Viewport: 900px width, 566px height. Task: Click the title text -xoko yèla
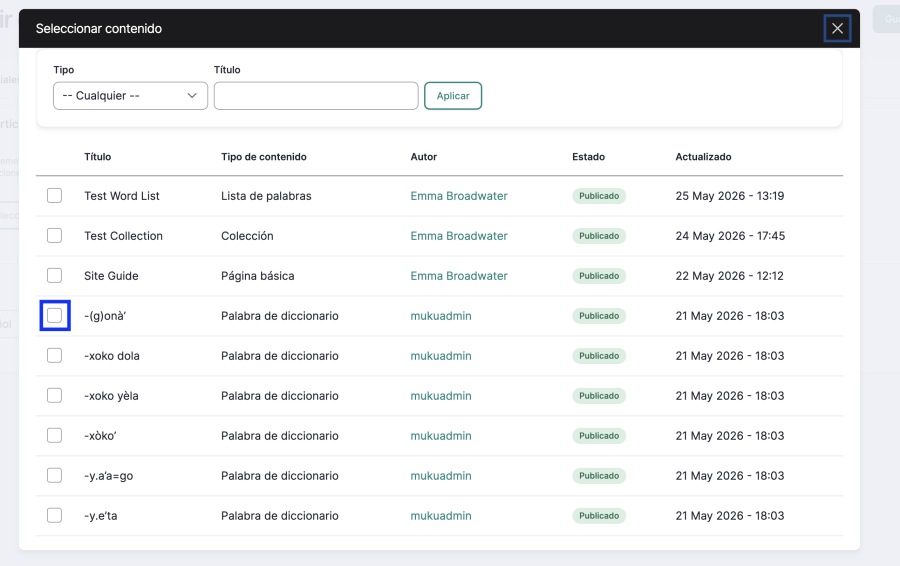pos(111,396)
